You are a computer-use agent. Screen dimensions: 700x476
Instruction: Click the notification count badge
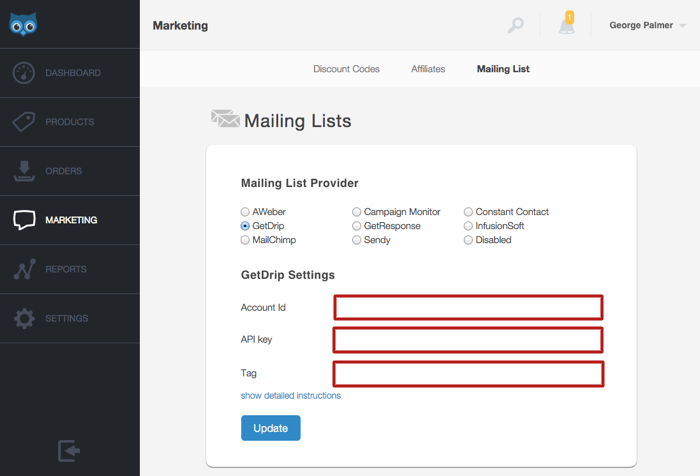coord(569,17)
